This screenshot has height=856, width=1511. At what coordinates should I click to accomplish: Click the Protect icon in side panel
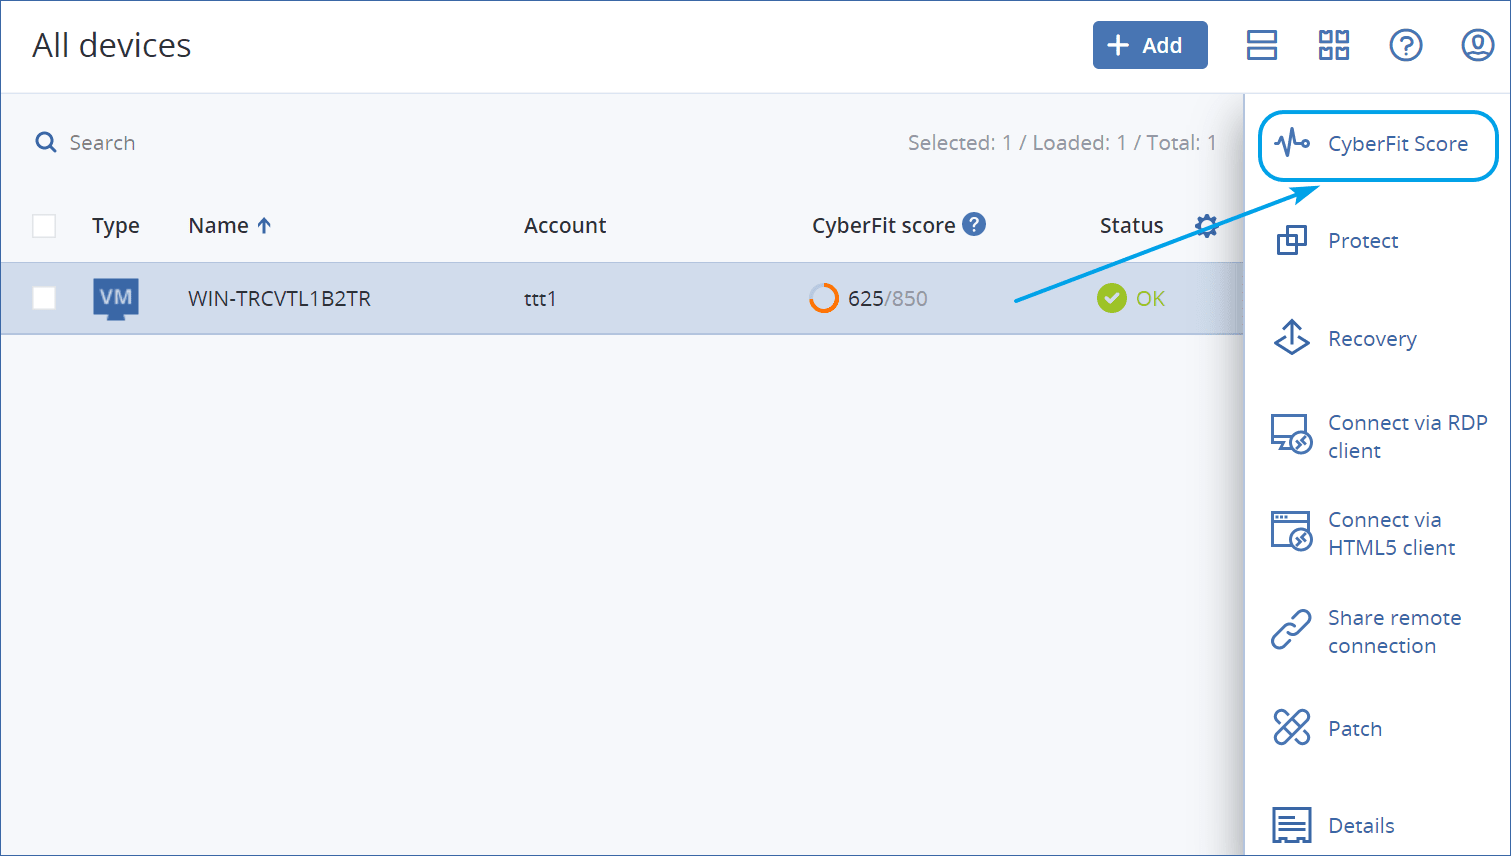[x=1292, y=240]
